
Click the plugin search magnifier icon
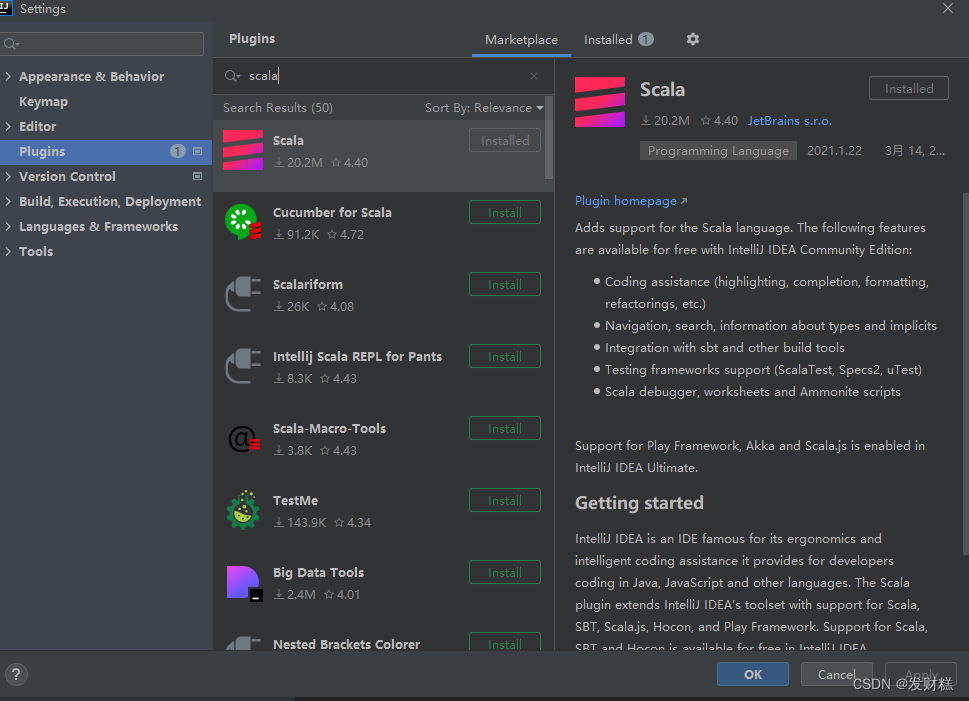(232, 76)
